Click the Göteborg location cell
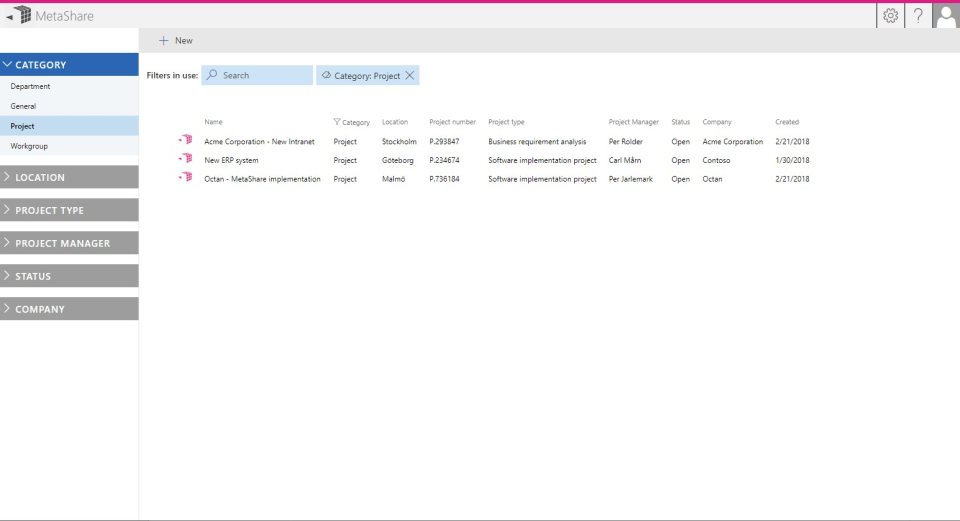Viewport: 960px width, 521px height. tap(398, 160)
